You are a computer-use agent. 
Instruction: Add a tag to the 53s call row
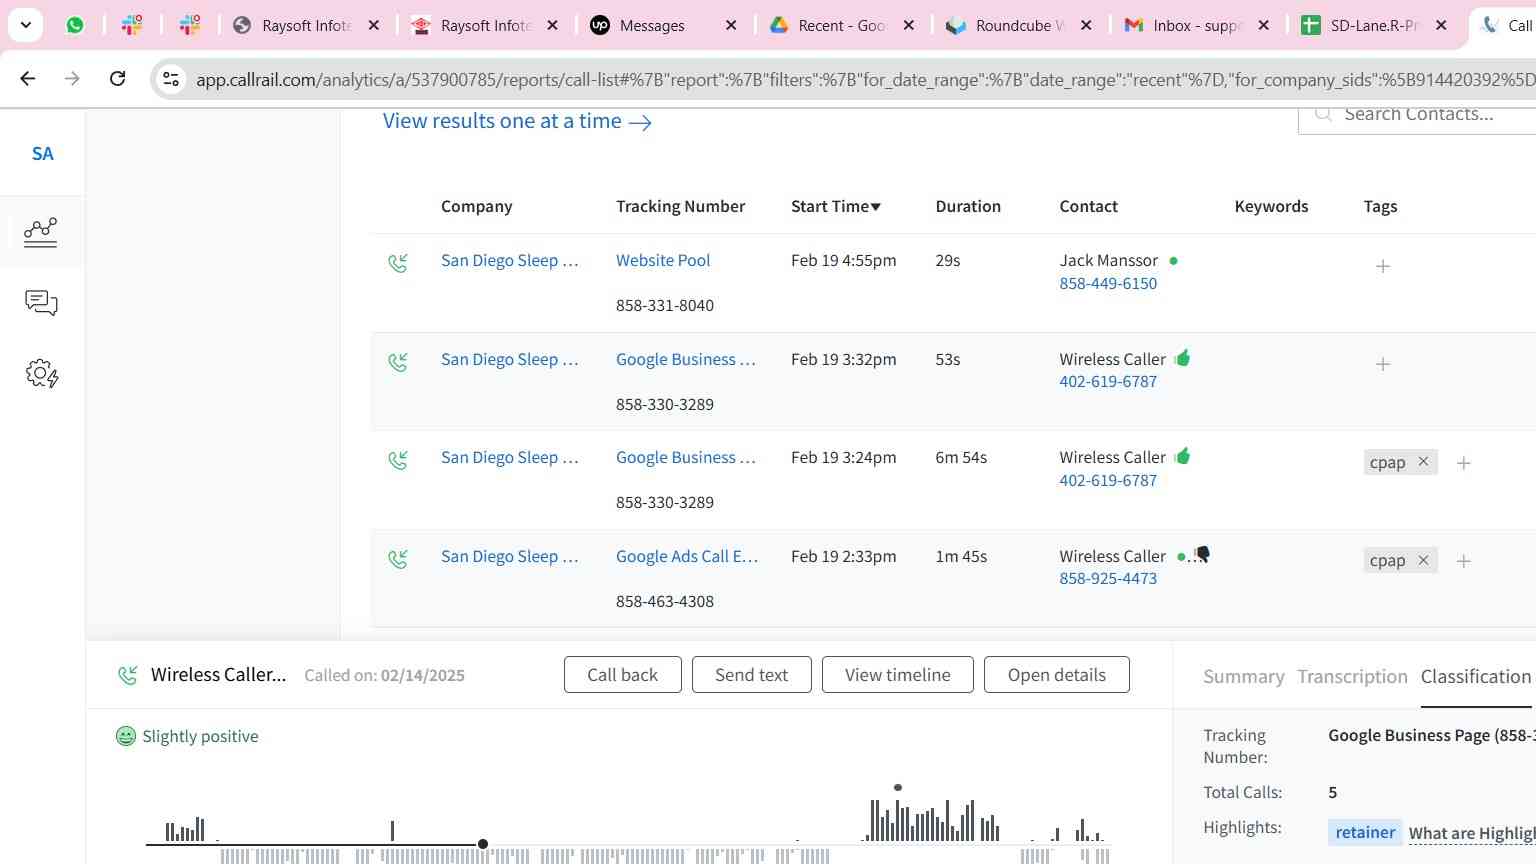(1383, 364)
